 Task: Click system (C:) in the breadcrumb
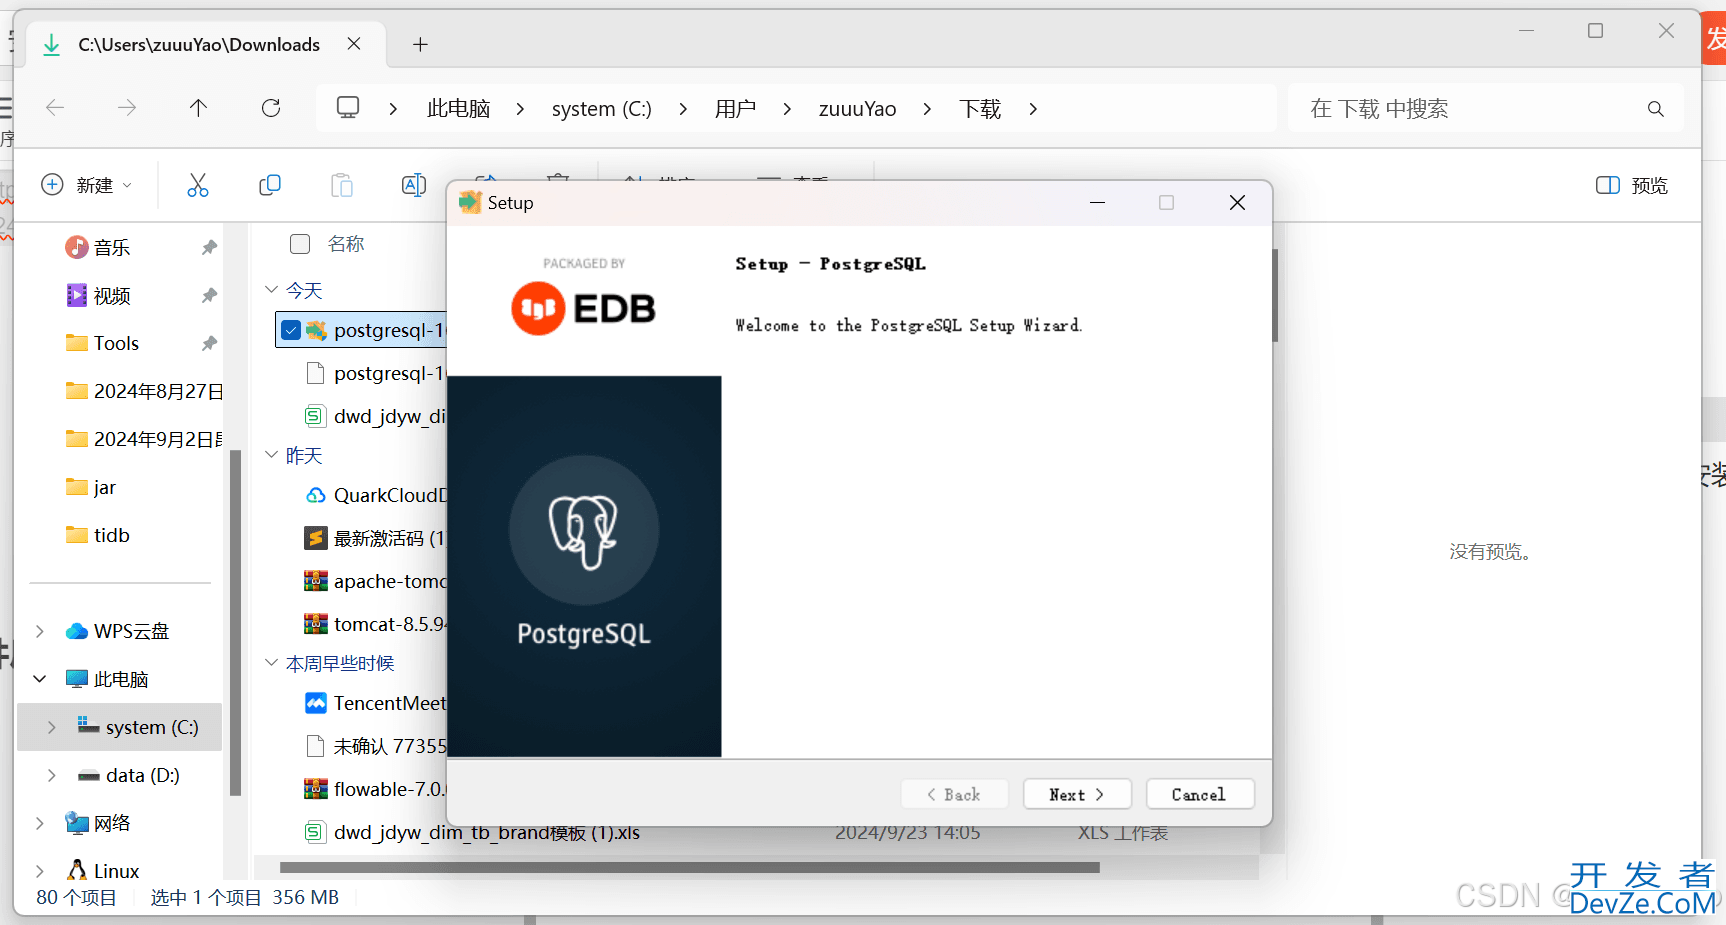(601, 108)
